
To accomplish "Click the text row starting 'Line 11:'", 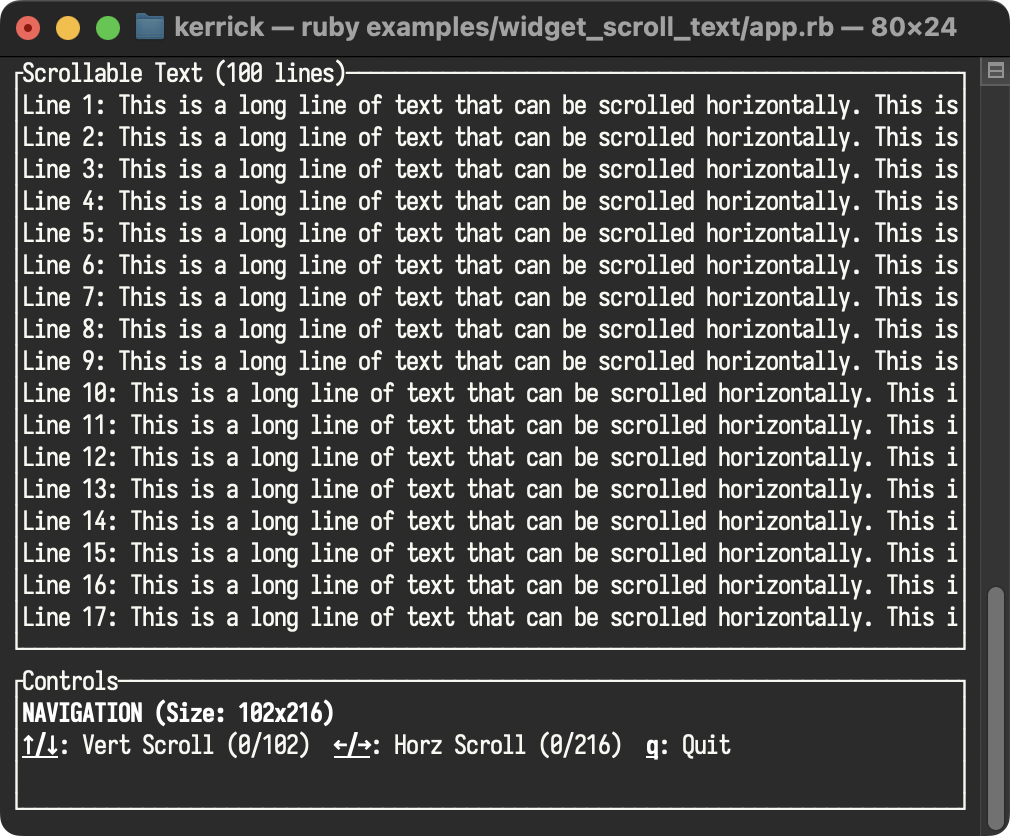I will tap(490, 425).
